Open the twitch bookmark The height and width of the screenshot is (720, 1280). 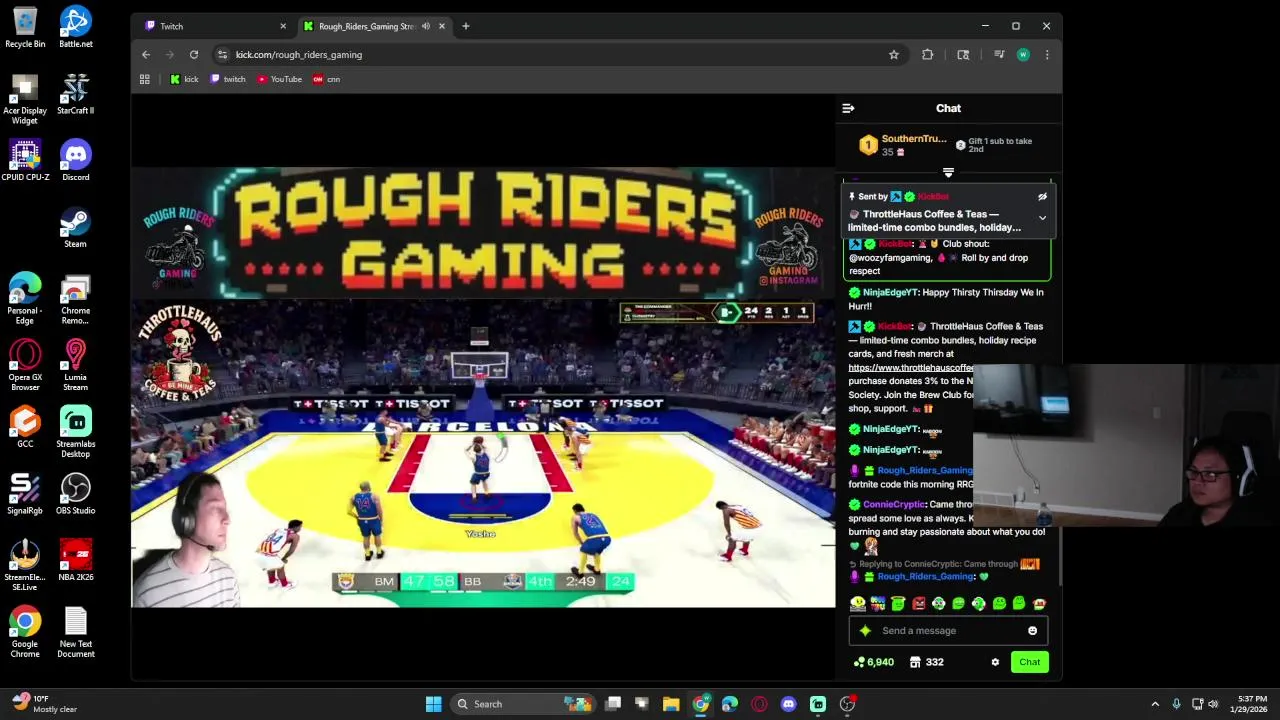228,79
